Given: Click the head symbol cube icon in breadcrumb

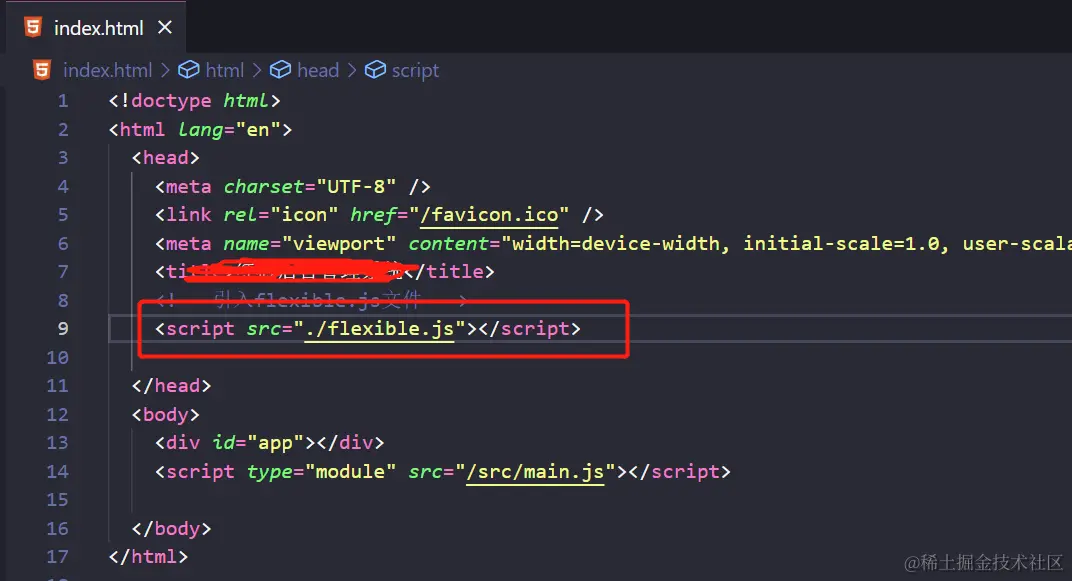Looking at the screenshot, I should tap(280, 70).
